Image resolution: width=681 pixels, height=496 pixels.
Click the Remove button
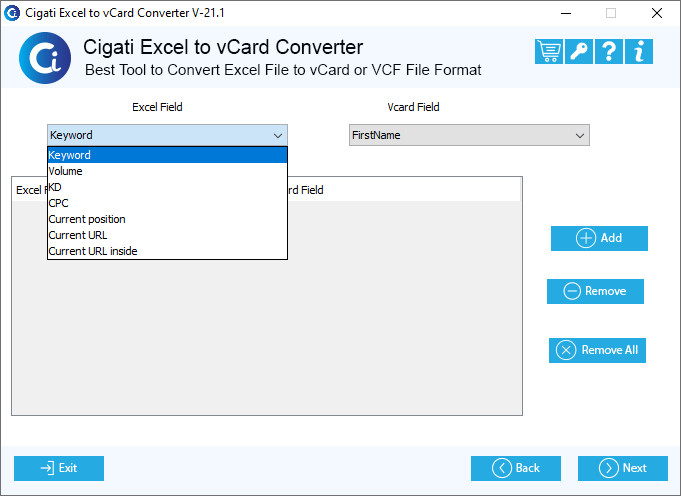[595, 291]
